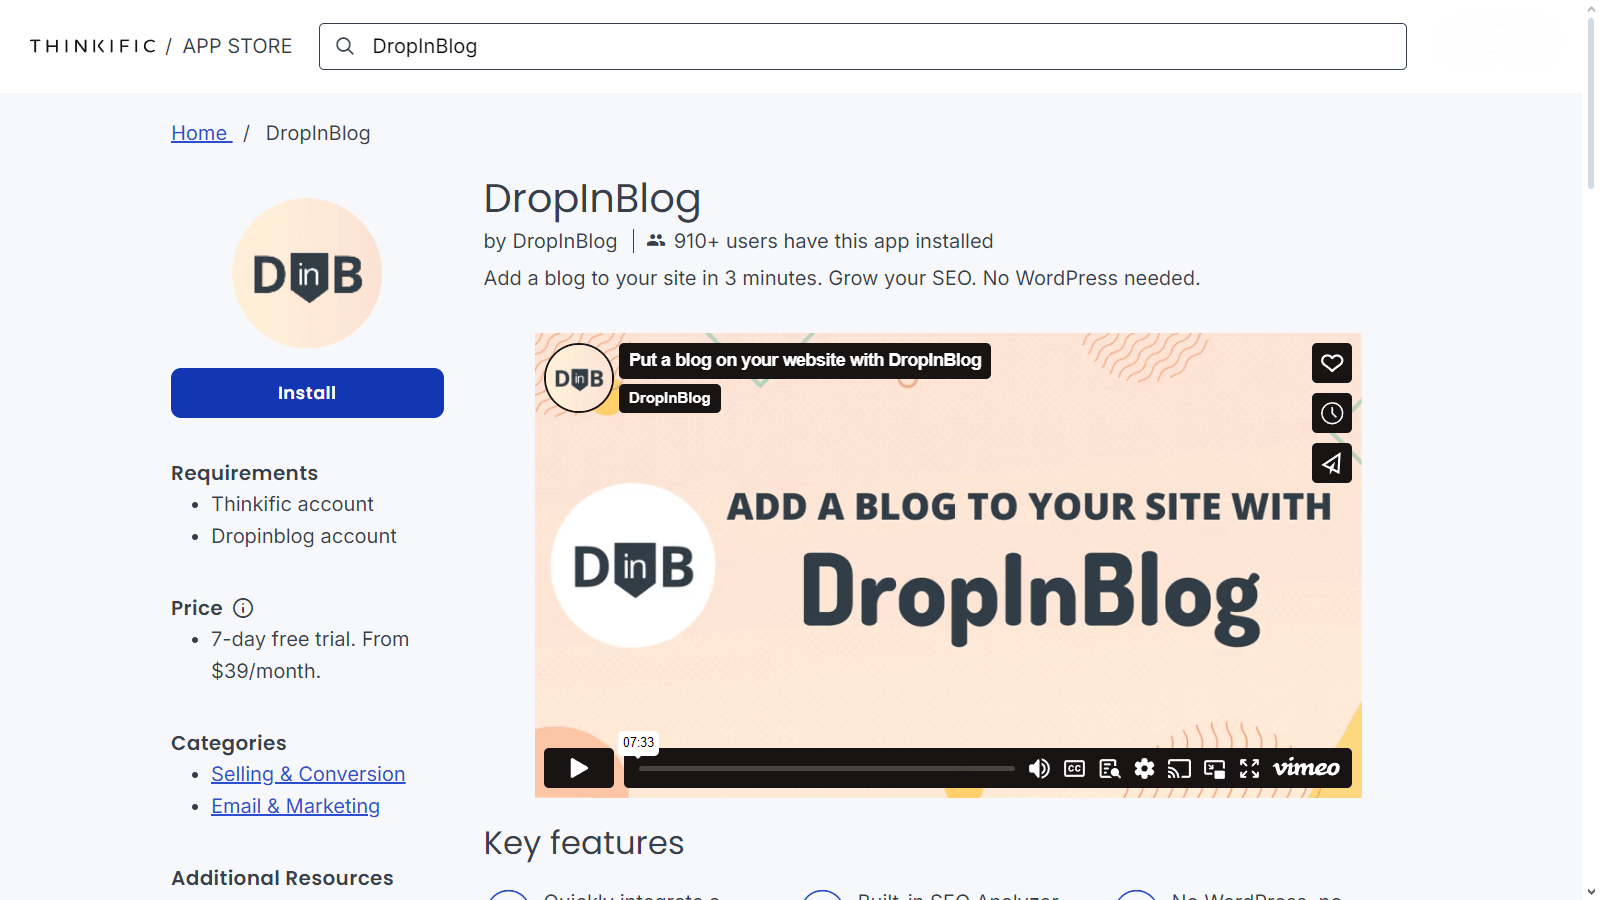Enable picture-in-picture mode
This screenshot has width=1600, height=900.
click(x=1214, y=768)
